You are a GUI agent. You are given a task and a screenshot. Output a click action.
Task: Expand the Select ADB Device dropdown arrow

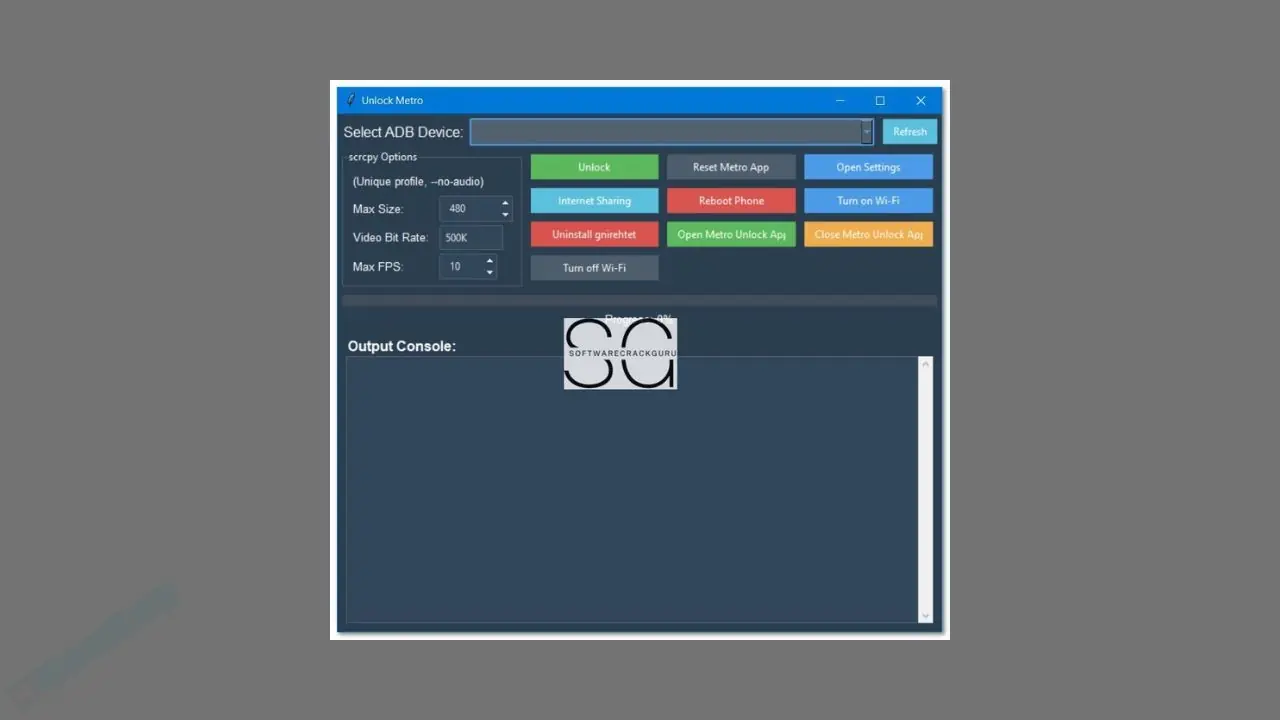[866, 132]
